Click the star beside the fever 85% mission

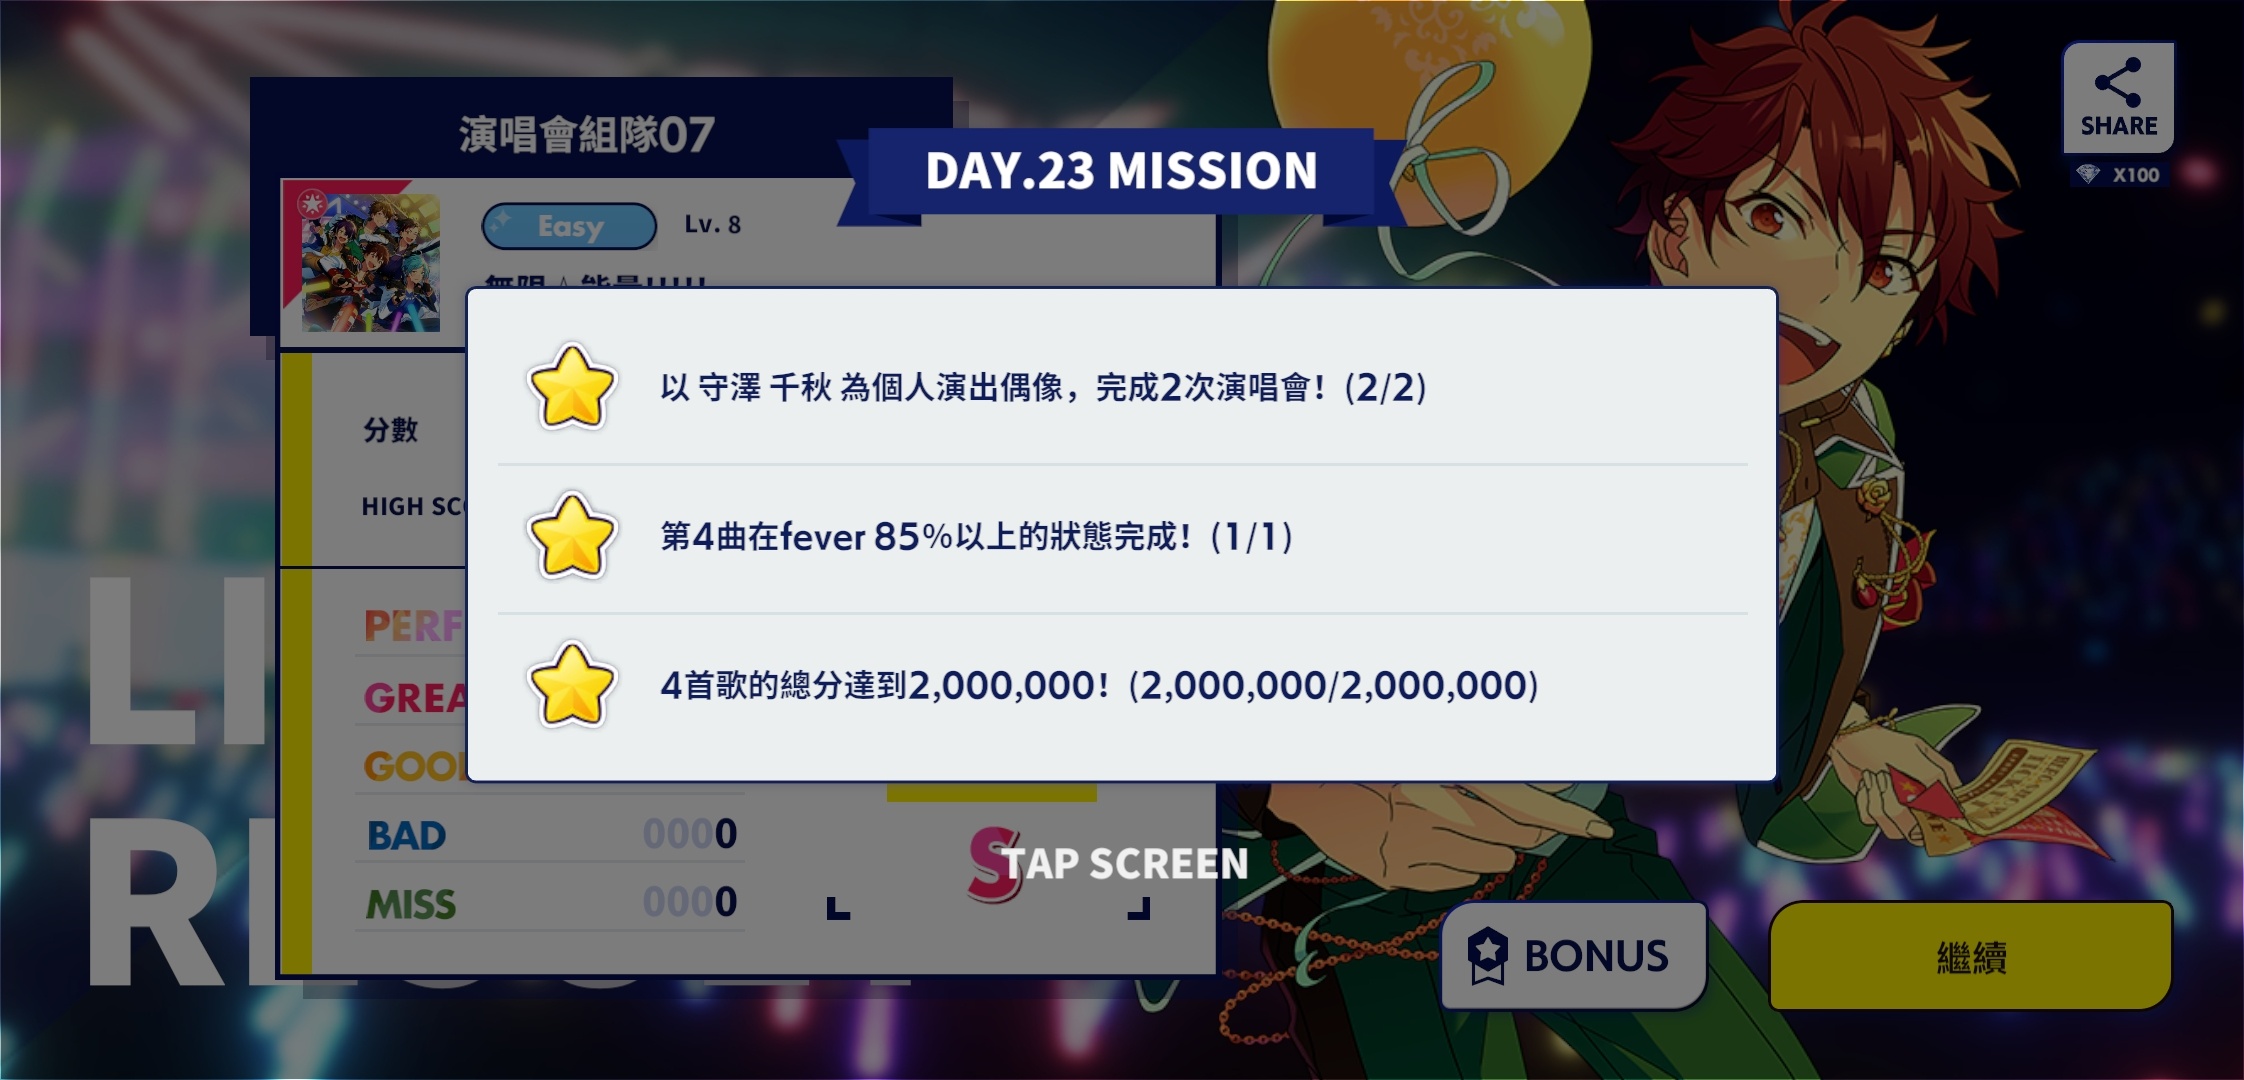pyautogui.click(x=571, y=536)
